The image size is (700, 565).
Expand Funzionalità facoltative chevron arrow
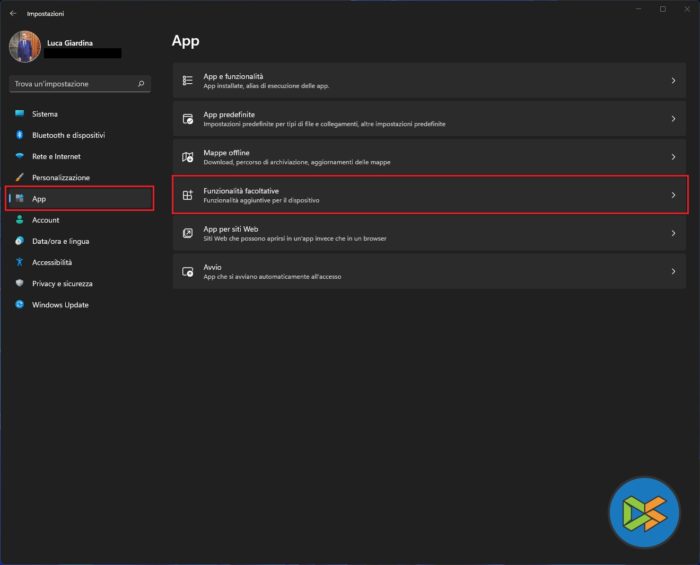673,195
